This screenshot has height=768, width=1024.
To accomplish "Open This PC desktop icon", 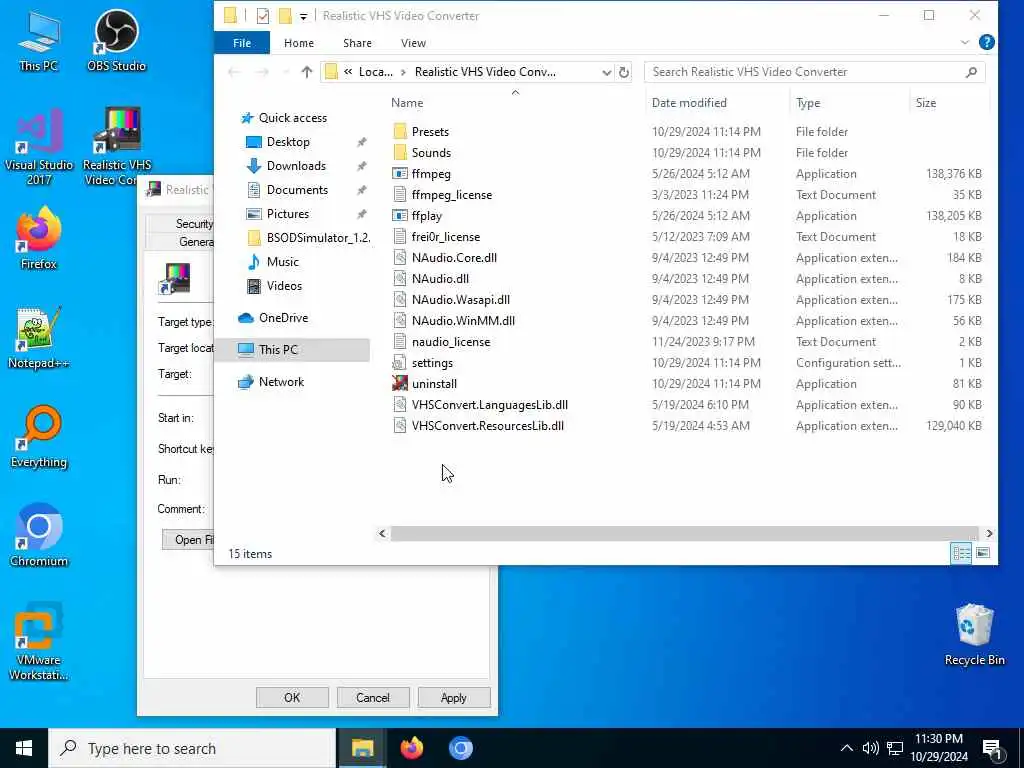I will (x=39, y=40).
